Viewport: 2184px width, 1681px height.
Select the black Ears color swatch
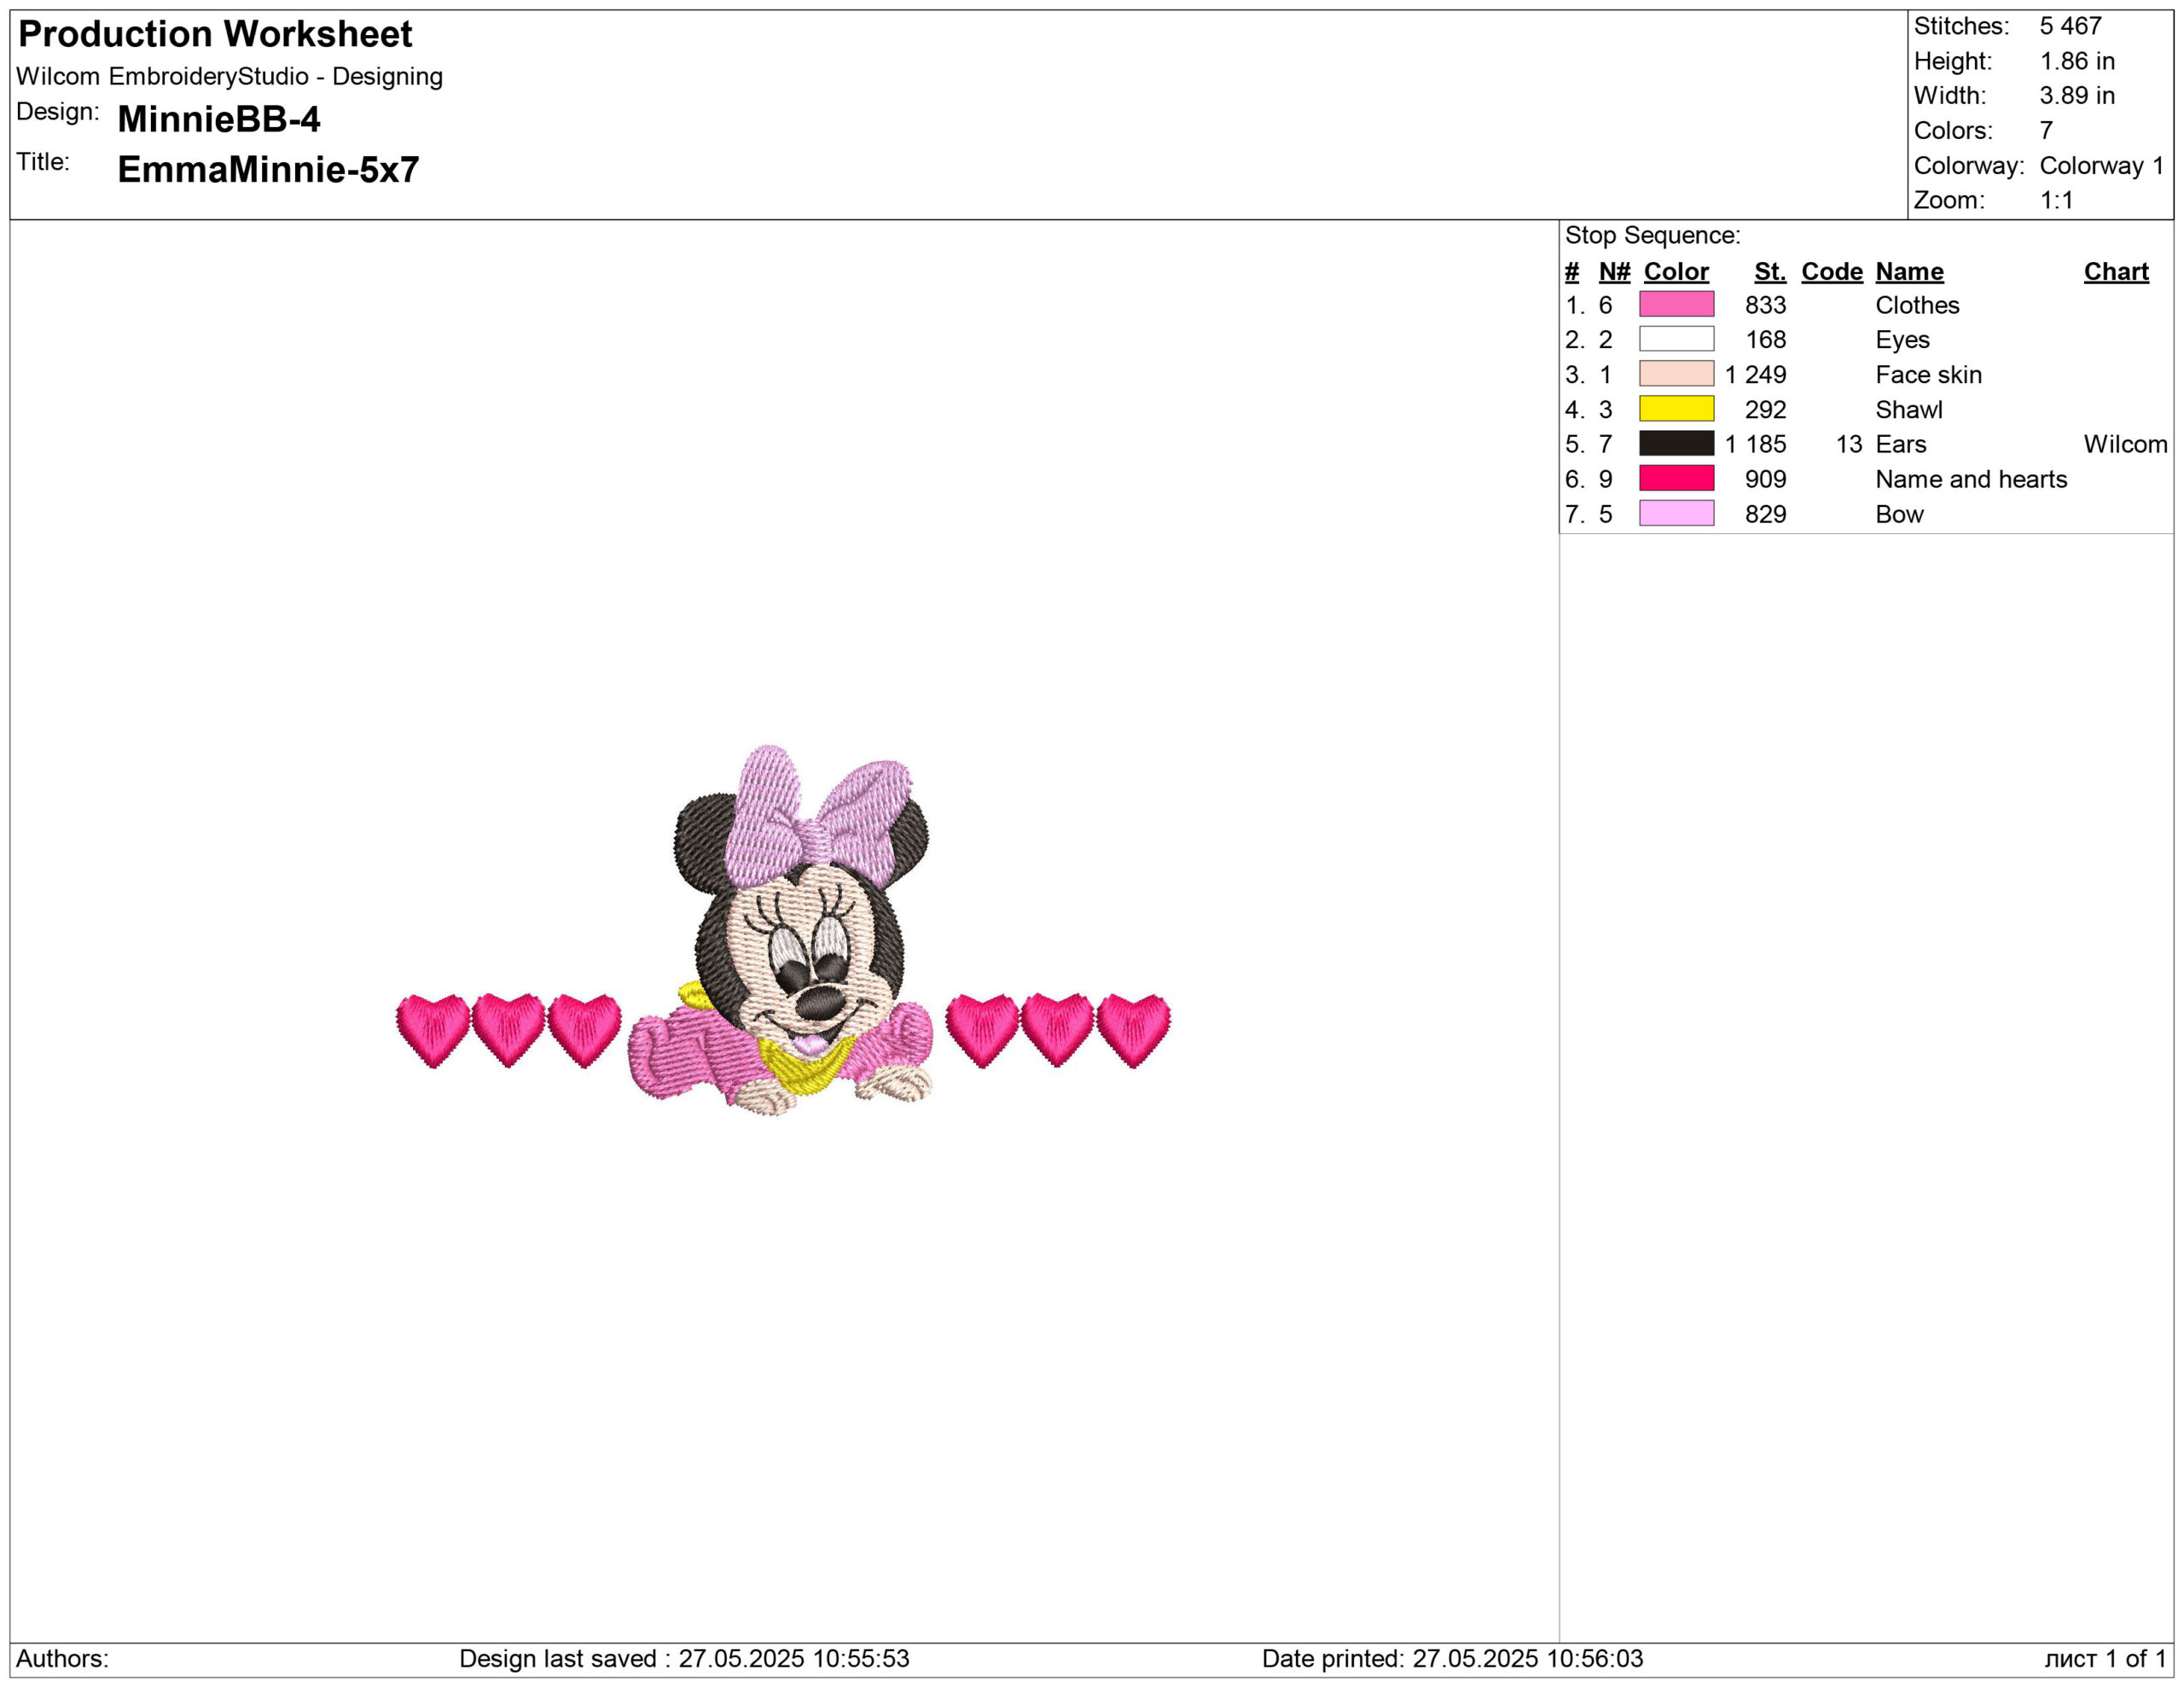[1676, 443]
